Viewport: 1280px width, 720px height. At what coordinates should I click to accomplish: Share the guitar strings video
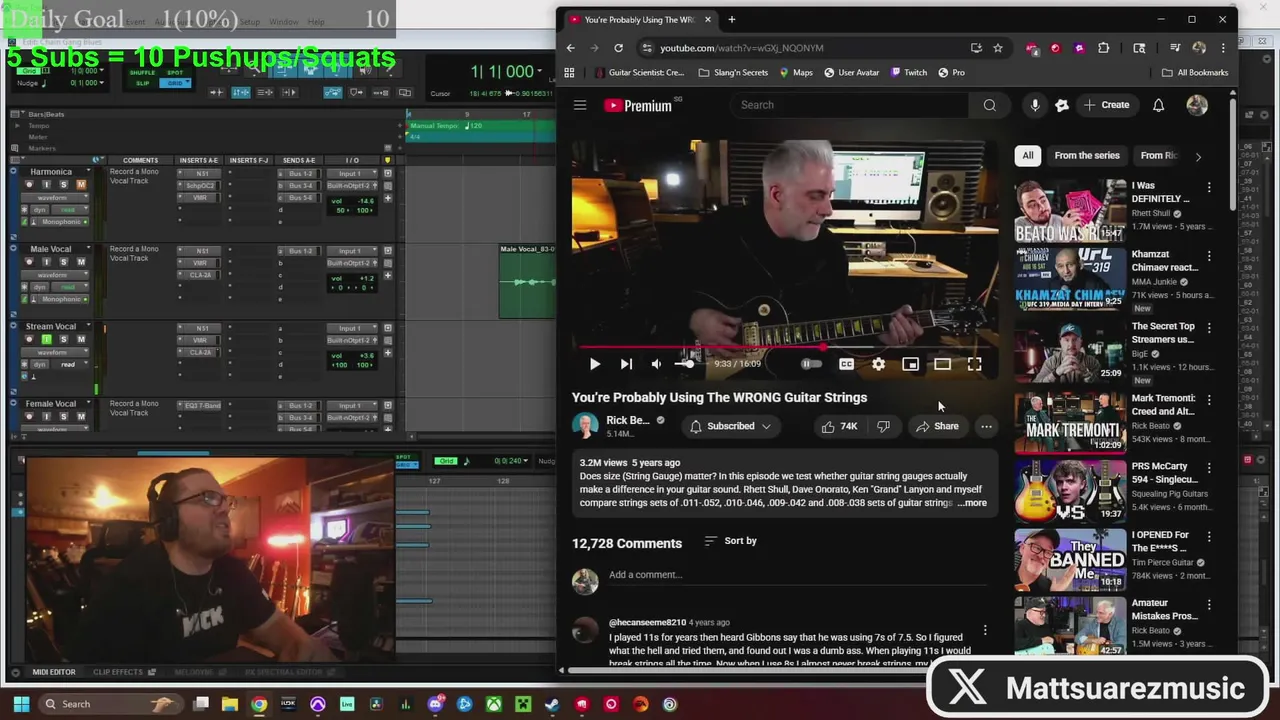[937, 426]
